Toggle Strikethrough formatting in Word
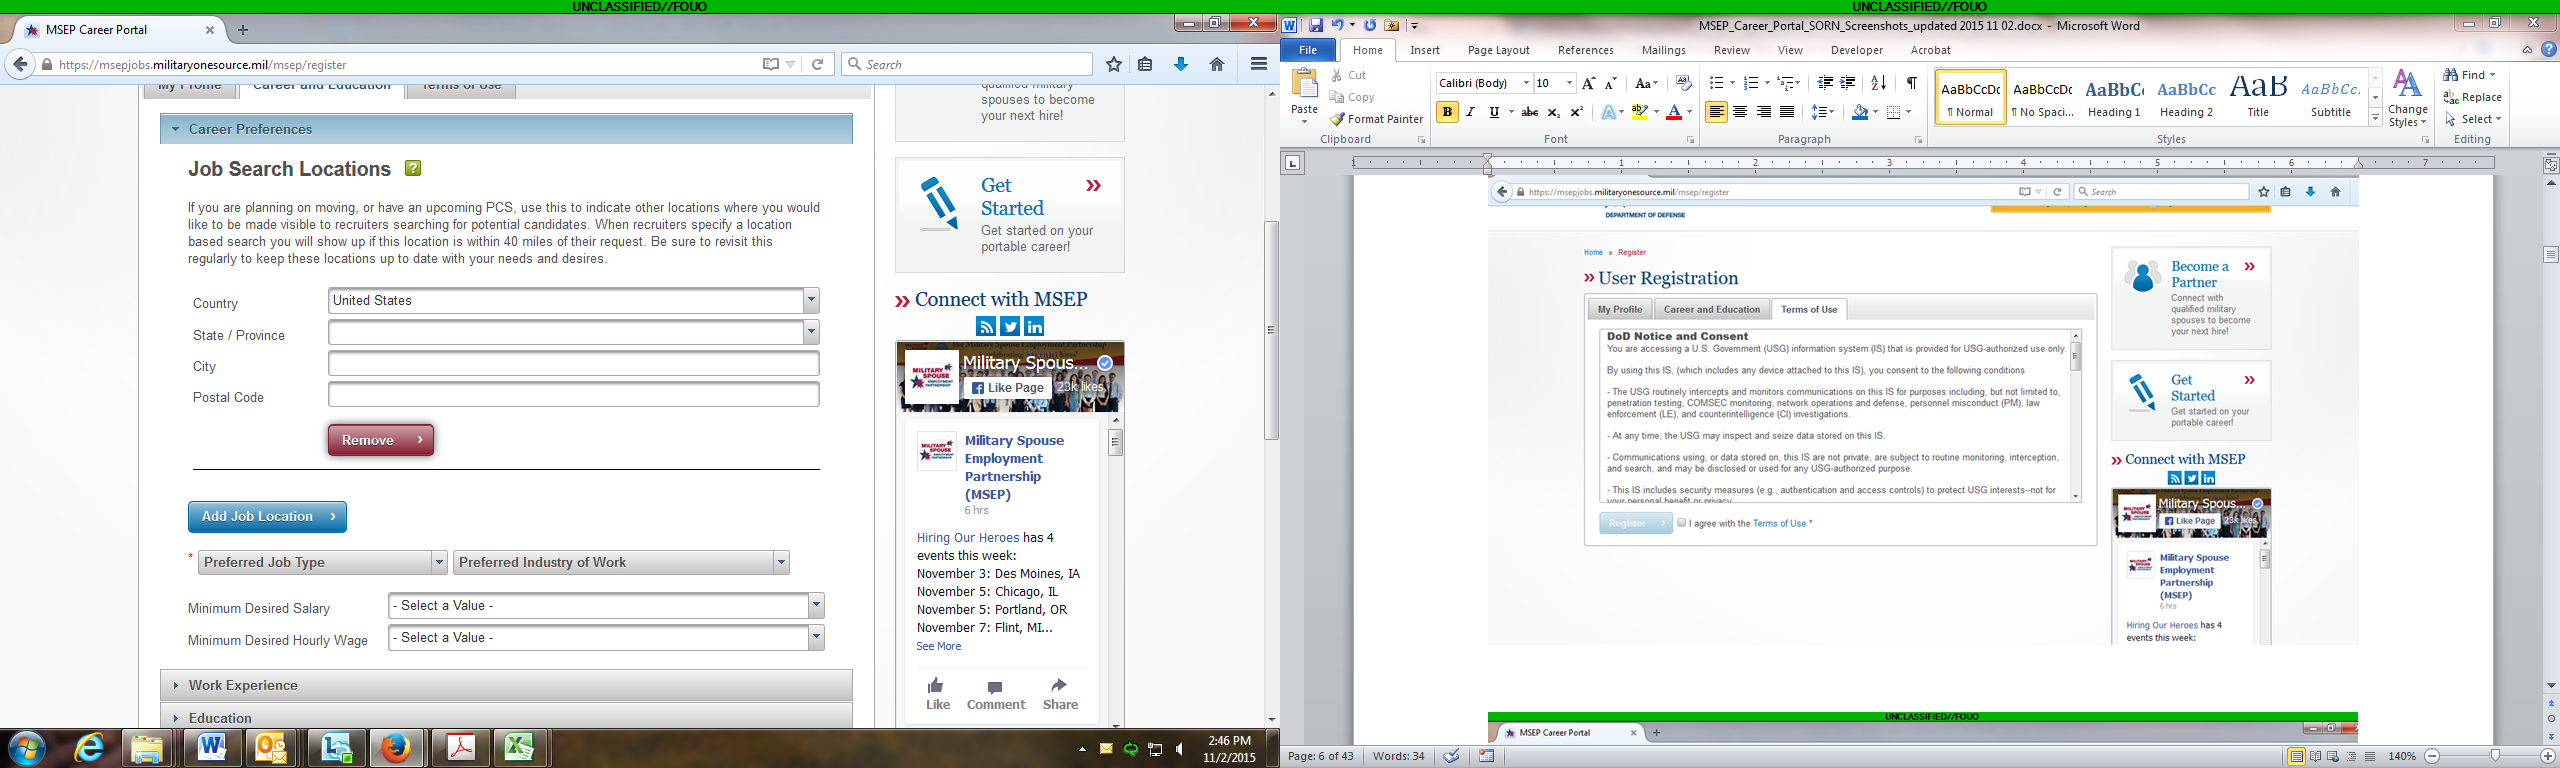The height and width of the screenshot is (768, 2560). [x=1529, y=112]
